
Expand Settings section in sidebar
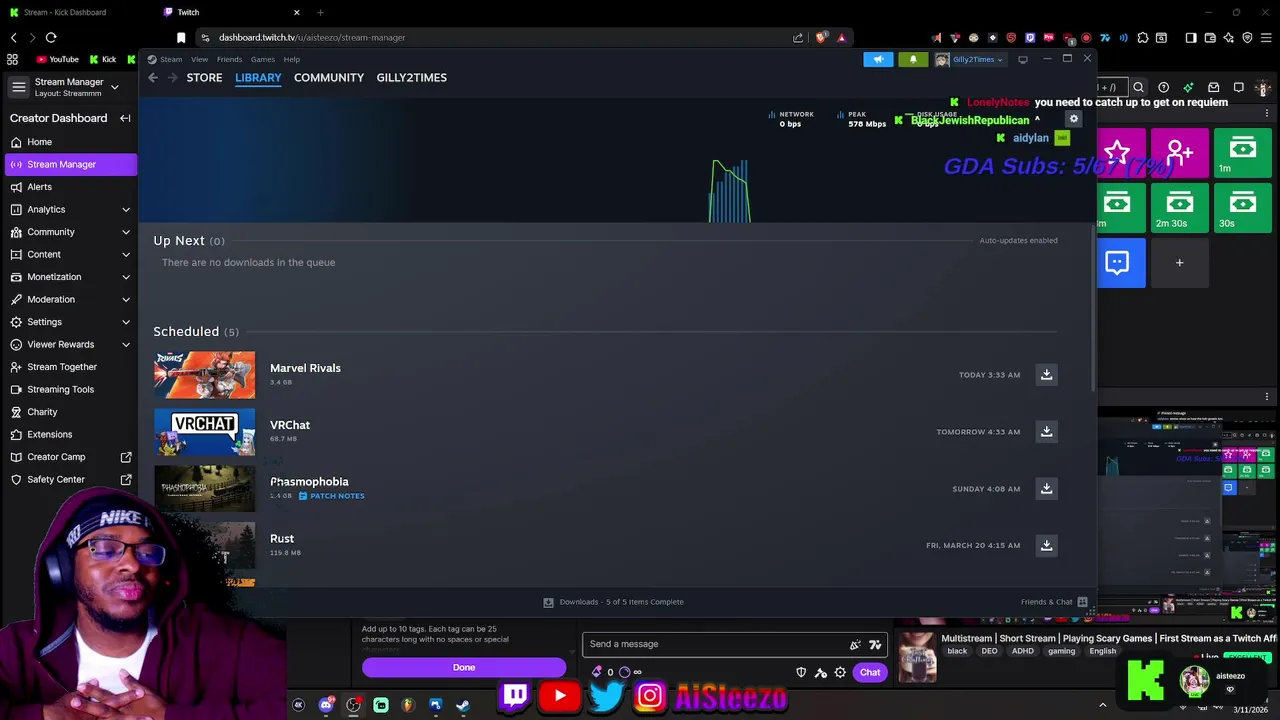69,322
